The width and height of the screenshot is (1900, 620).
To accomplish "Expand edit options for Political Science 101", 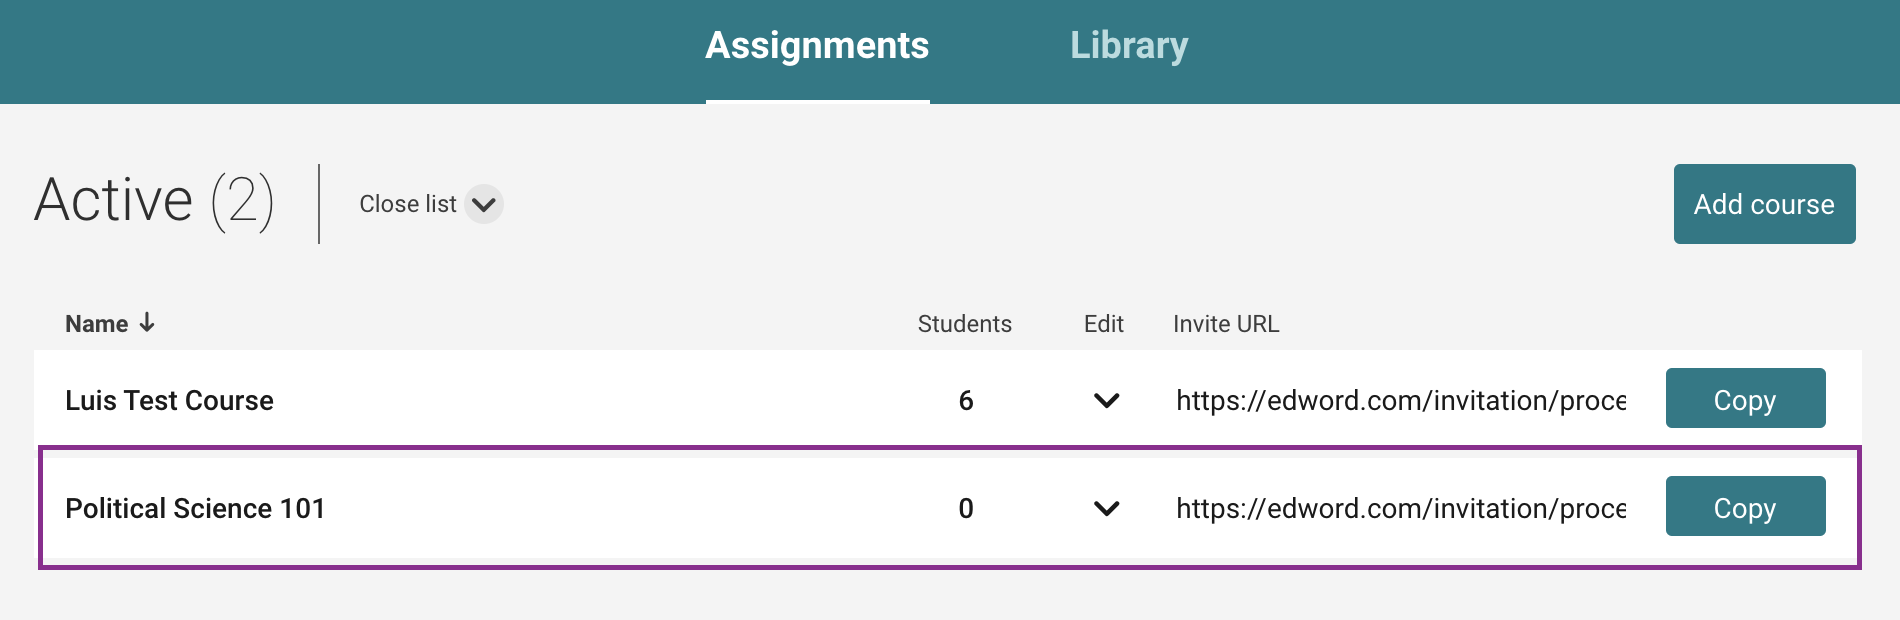I will click(1106, 509).
